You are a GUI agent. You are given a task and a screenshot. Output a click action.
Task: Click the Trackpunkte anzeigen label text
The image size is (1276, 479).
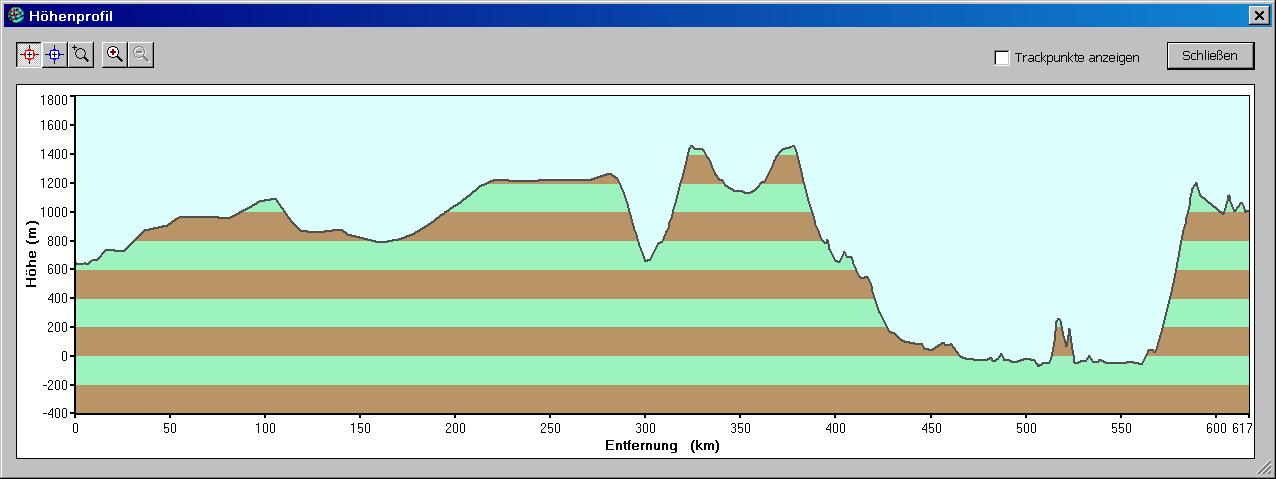tap(1077, 58)
